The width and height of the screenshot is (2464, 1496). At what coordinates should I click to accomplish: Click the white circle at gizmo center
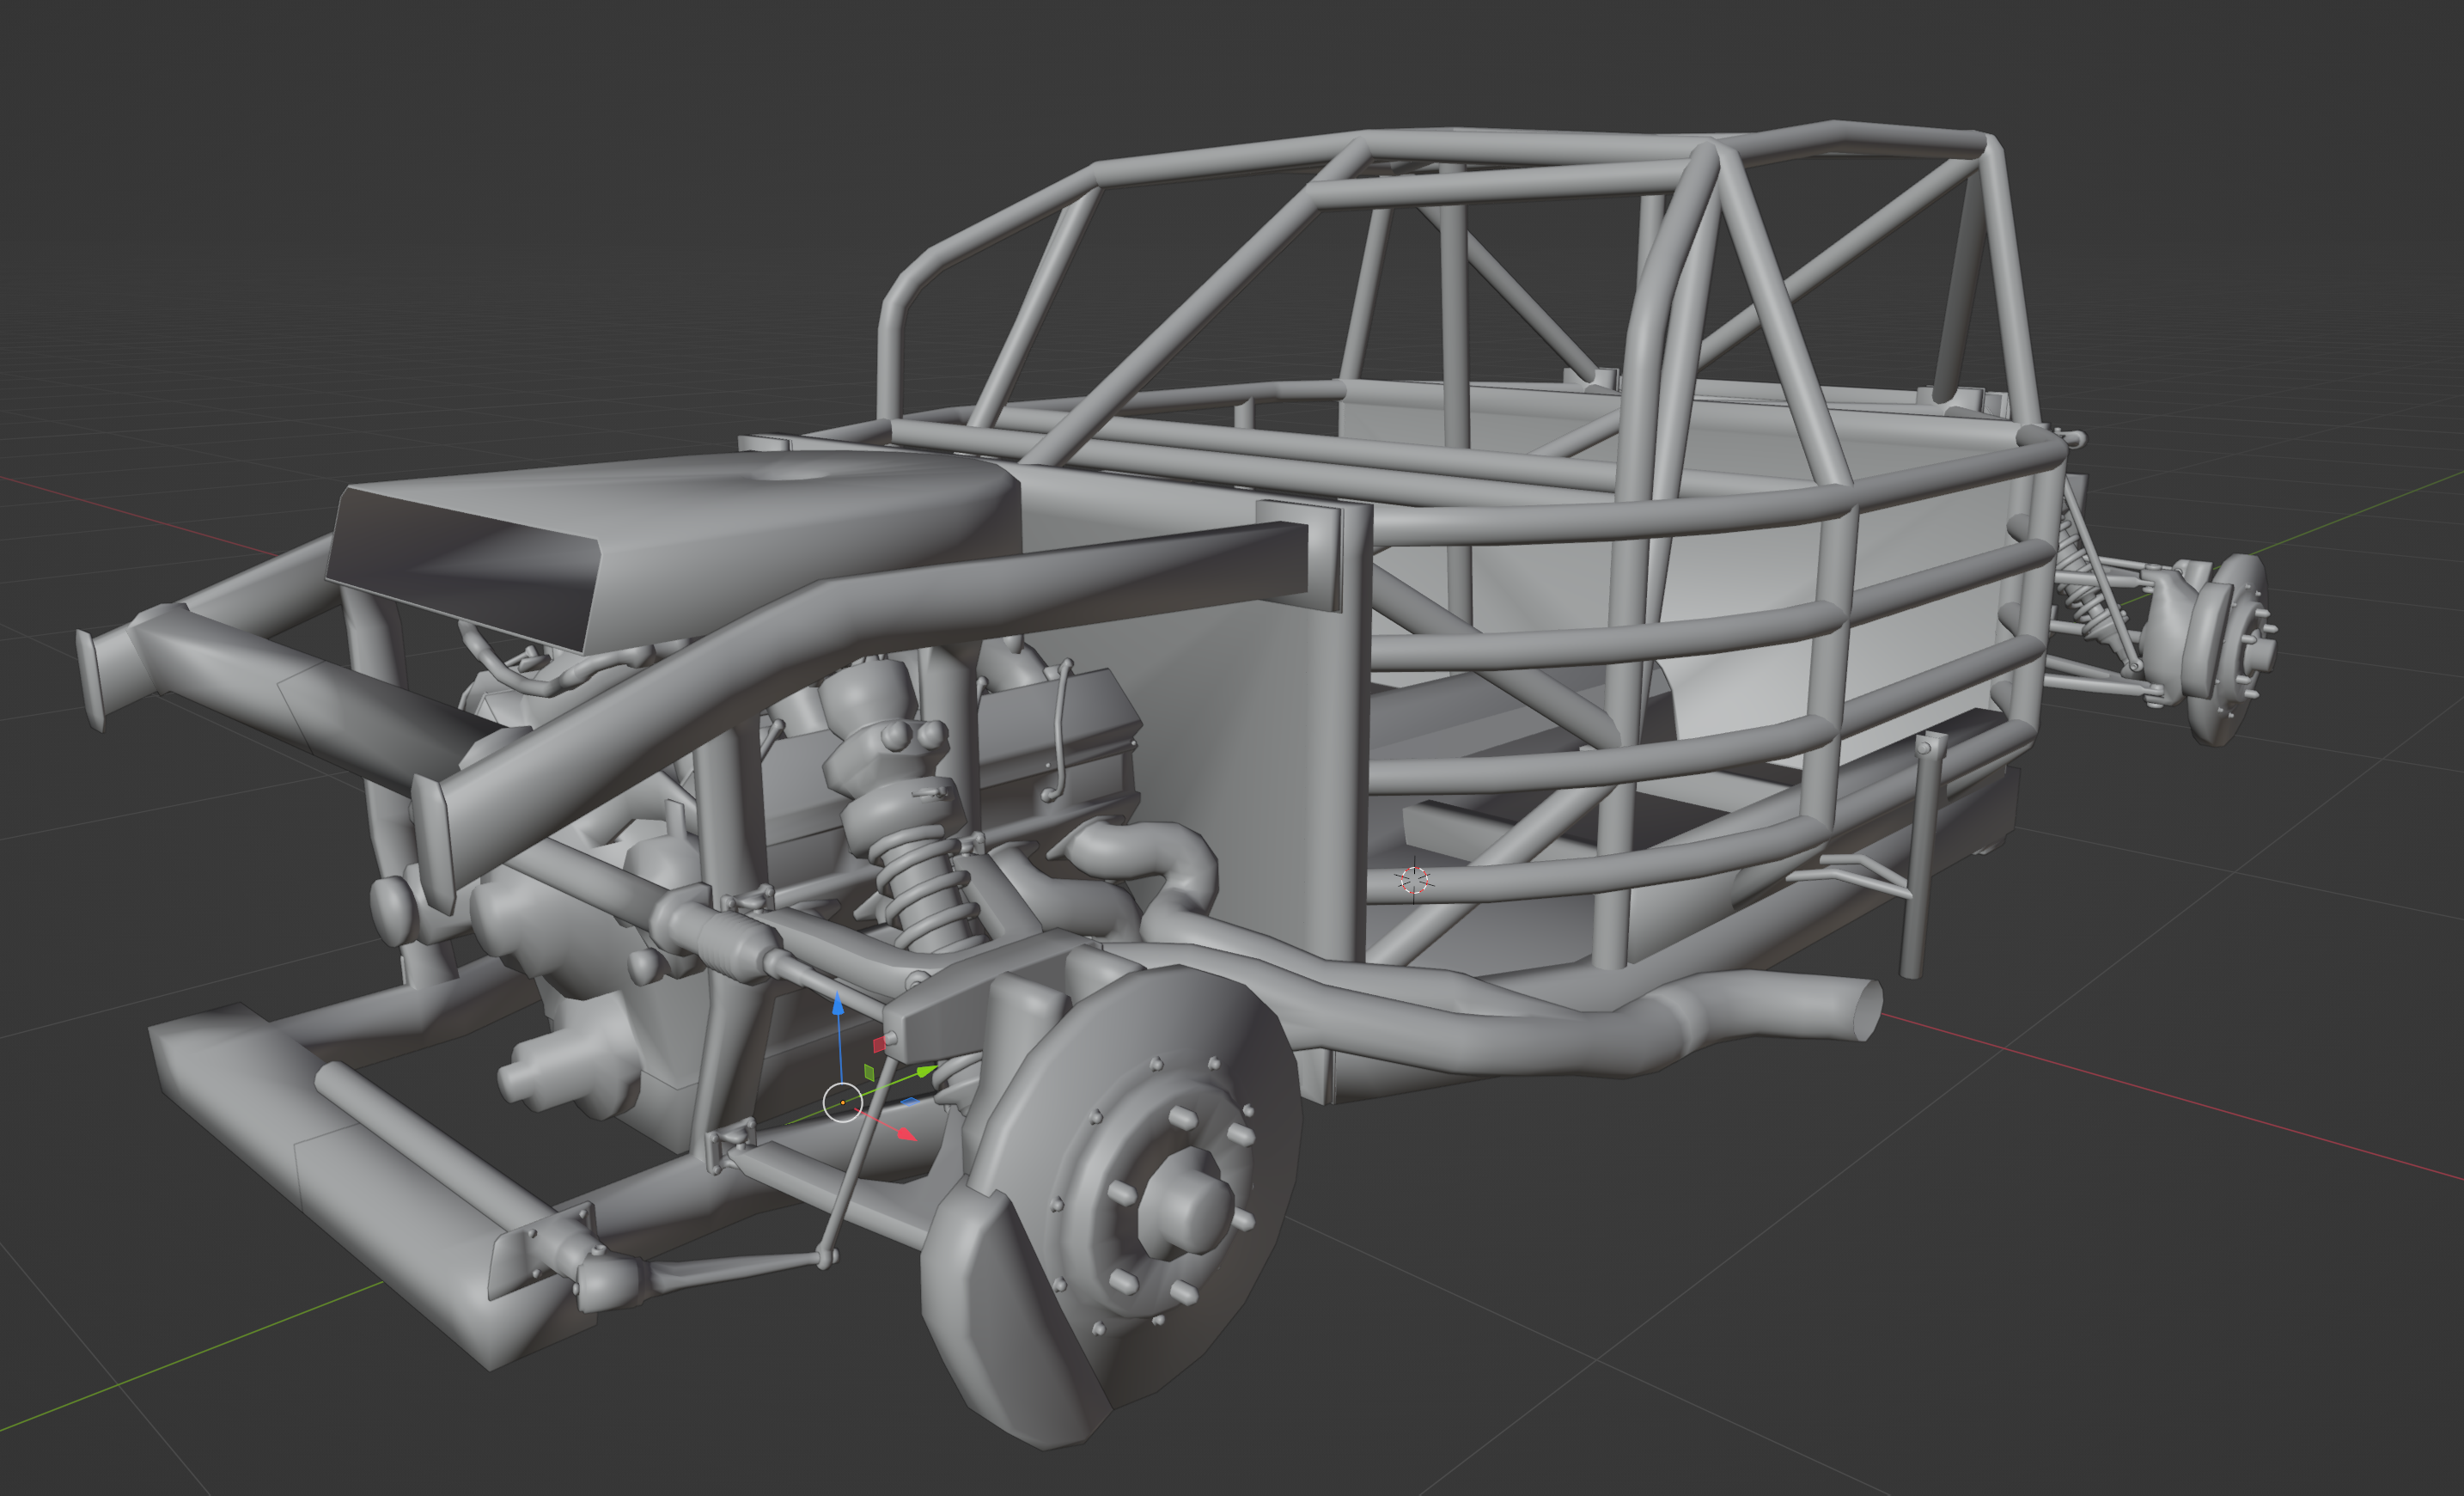[x=842, y=1102]
